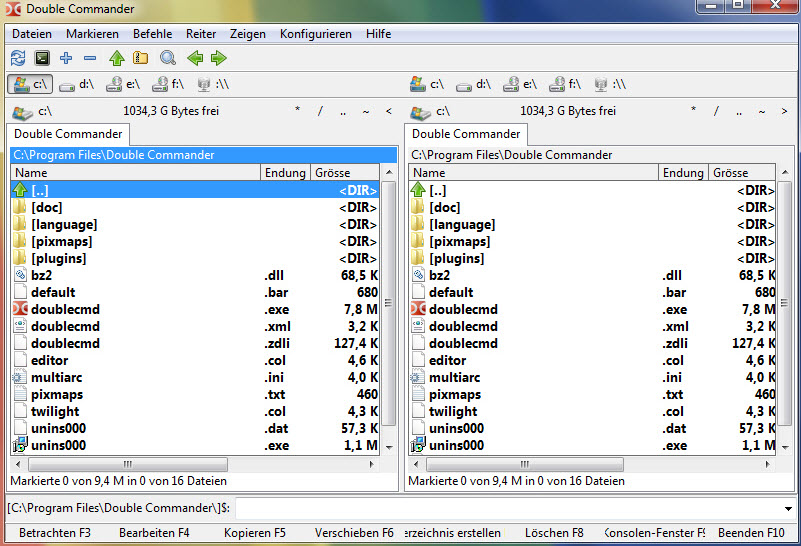Click Verschieben F6 button

(354, 533)
